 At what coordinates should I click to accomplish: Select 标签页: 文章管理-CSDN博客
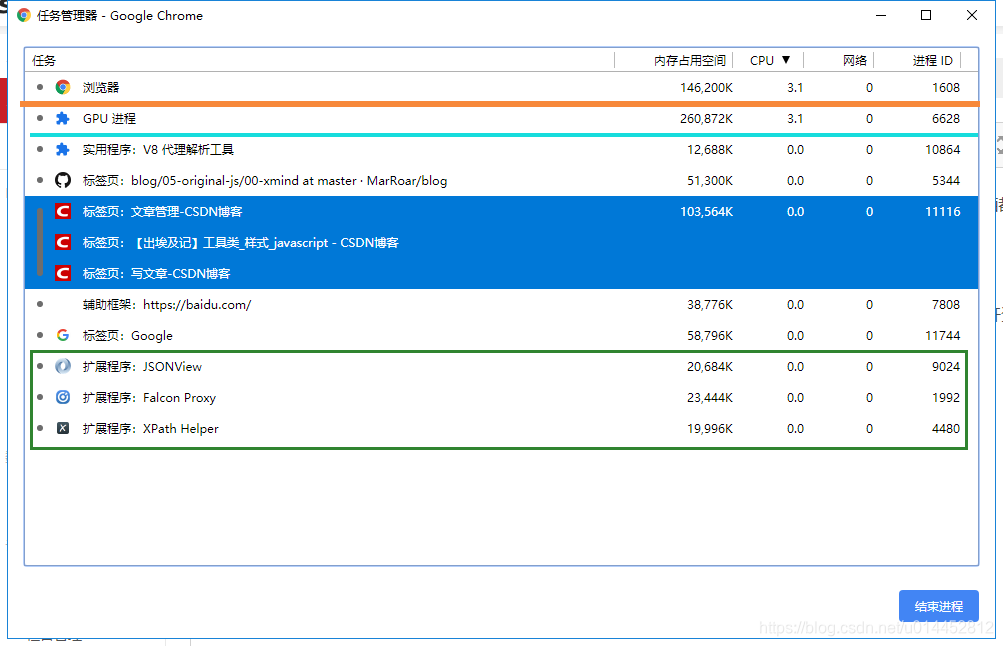click(x=162, y=212)
